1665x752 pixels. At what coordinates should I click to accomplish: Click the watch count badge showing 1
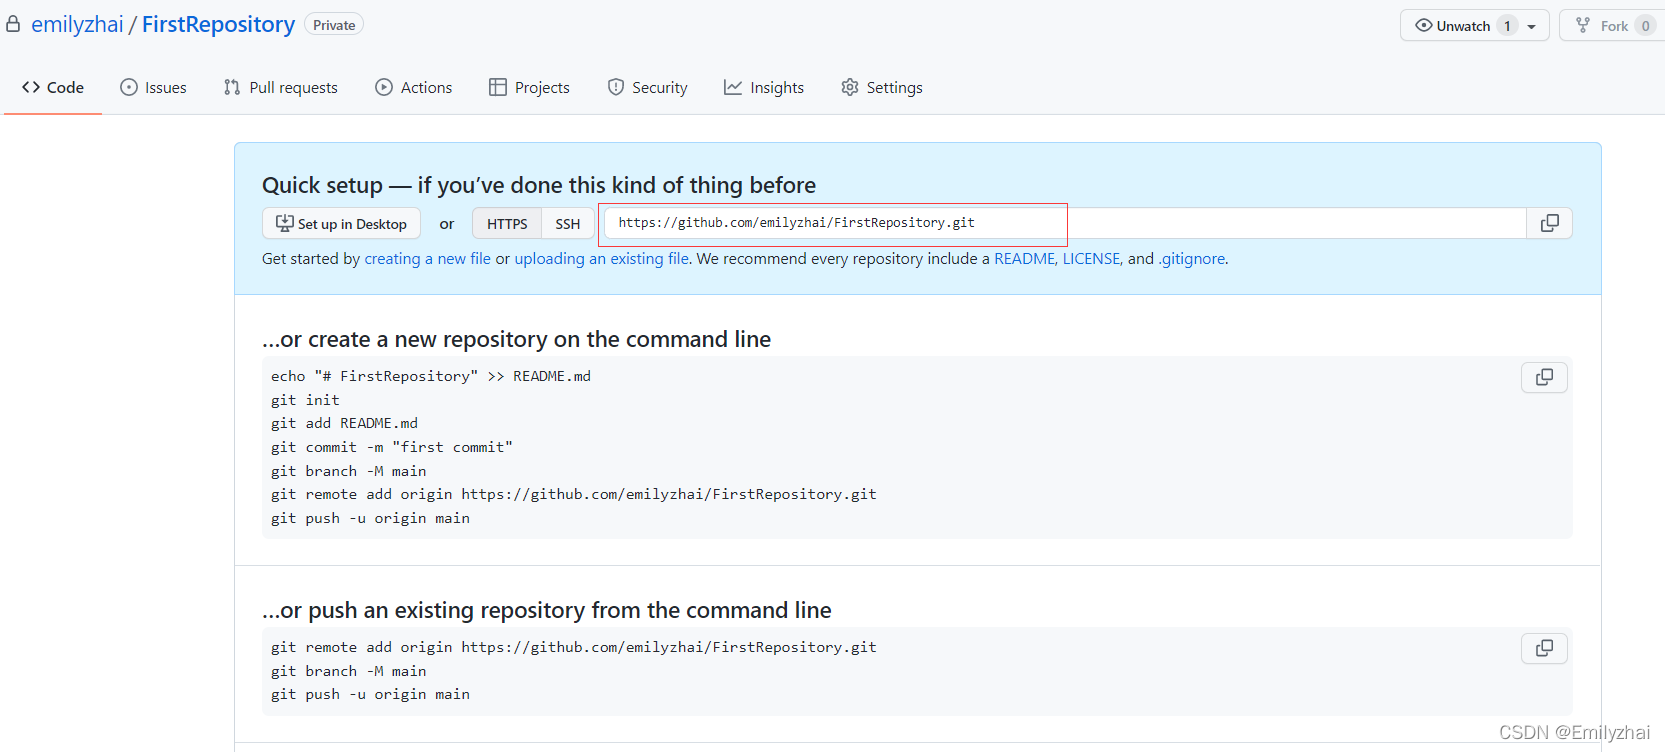1507,26
